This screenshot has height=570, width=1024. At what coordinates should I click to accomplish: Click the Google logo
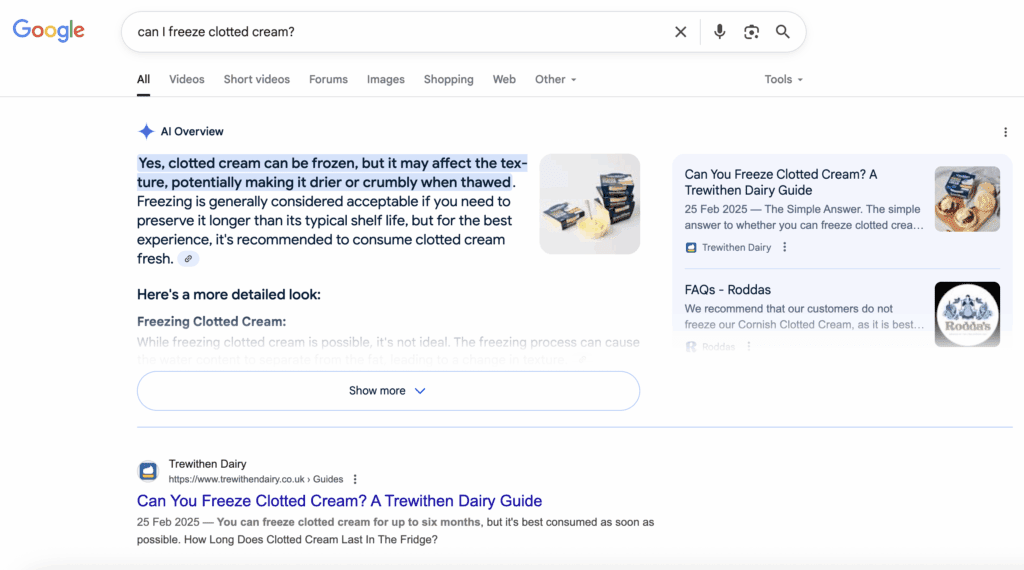click(x=48, y=31)
